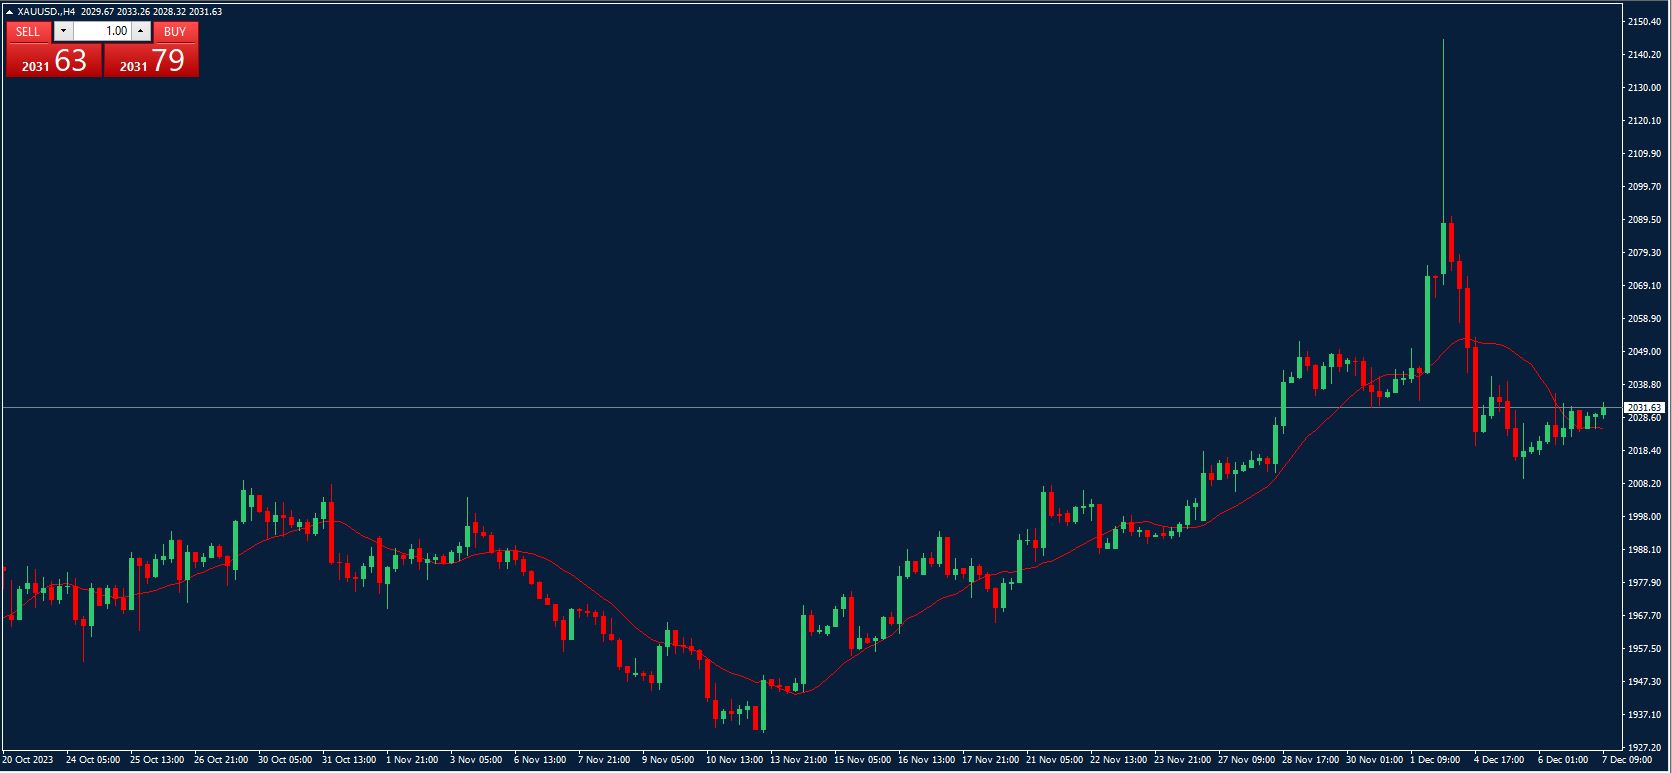1672x773 pixels.
Task: Click the 1 Nov 21:00 time label
Action: point(412,760)
